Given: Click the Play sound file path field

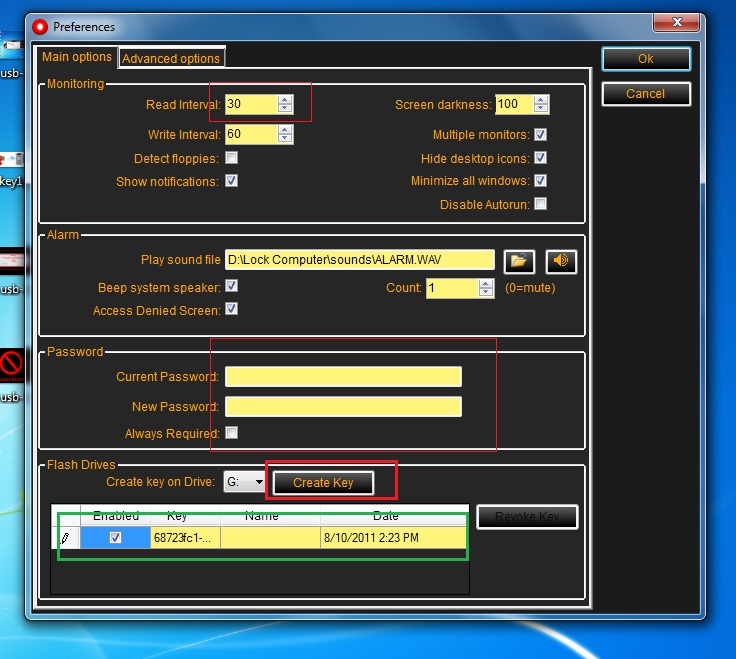Looking at the screenshot, I should (360, 260).
